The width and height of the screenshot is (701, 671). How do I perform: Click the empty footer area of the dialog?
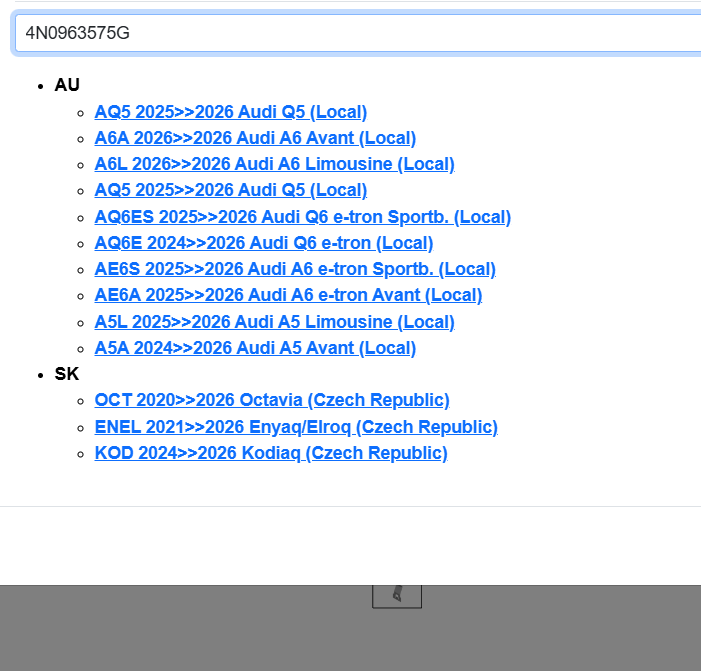(x=350, y=545)
